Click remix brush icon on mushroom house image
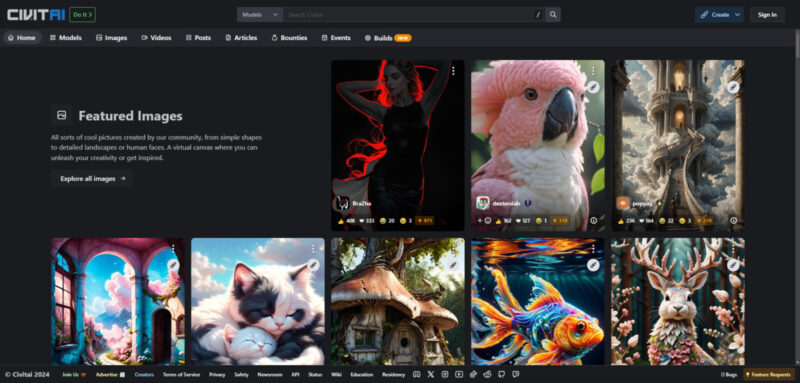This screenshot has height=383, width=800. point(453,265)
